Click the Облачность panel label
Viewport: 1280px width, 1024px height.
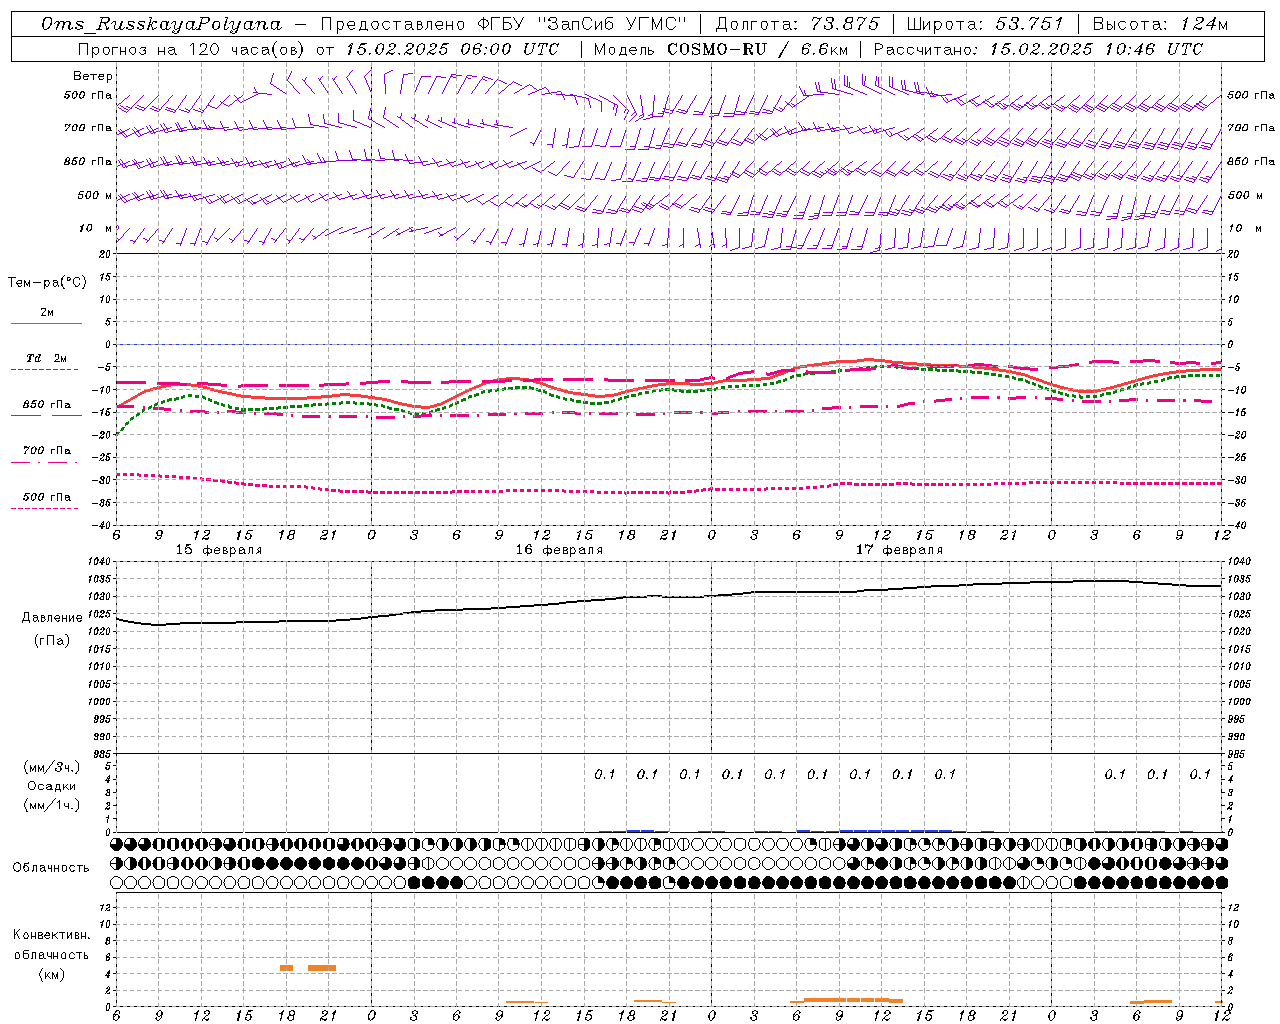click(51, 868)
